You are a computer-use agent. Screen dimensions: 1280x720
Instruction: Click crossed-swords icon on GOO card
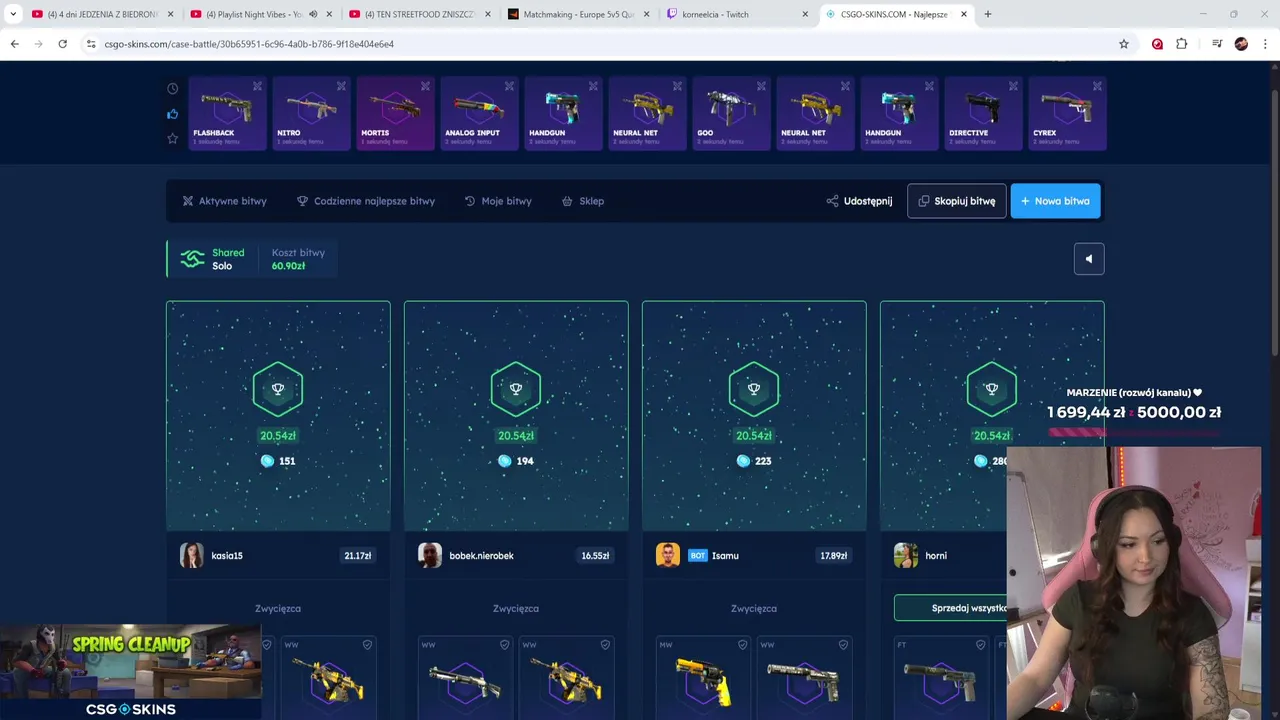click(x=761, y=86)
